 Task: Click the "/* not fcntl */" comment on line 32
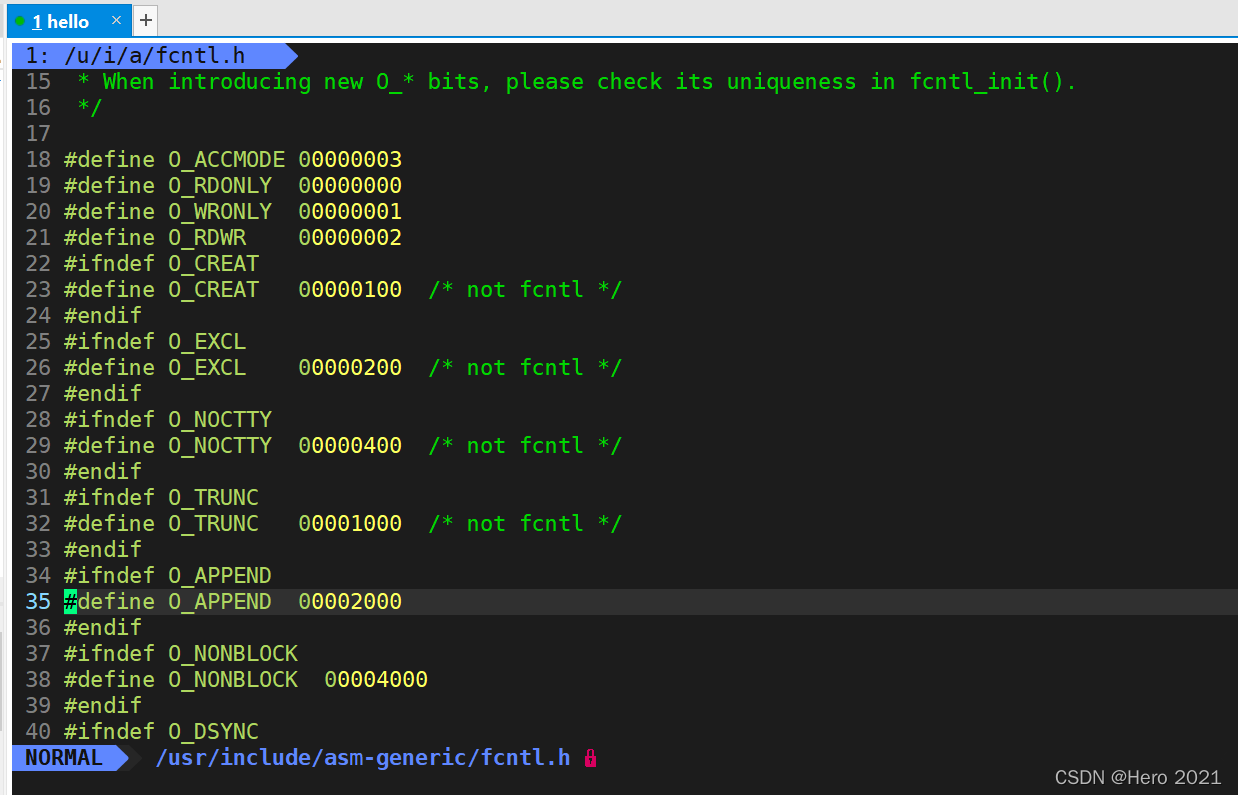pos(525,523)
